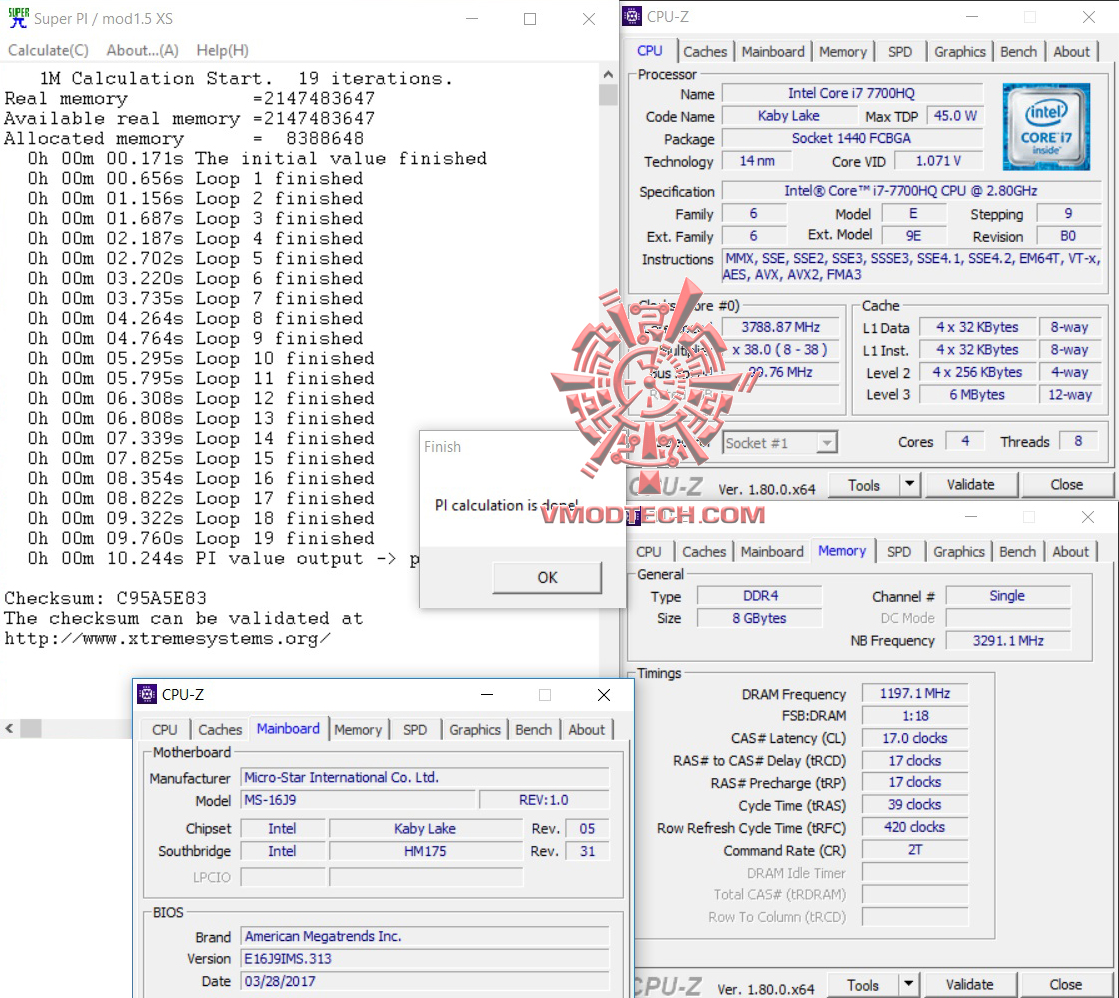Viewport: 1119px width, 998px height.
Task: Select Bench tab in Memory CPU-Z window
Action: (x=1017, y=552)
